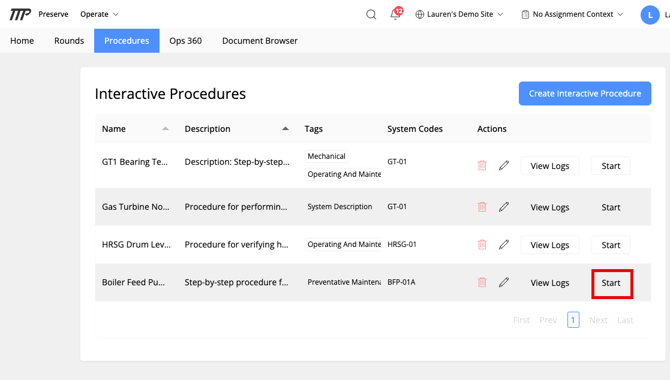The image size is (670, 380).
Task: Edit the HRSG Drum Level procedure
Action: pyautogui.click(x=504, y=244)
